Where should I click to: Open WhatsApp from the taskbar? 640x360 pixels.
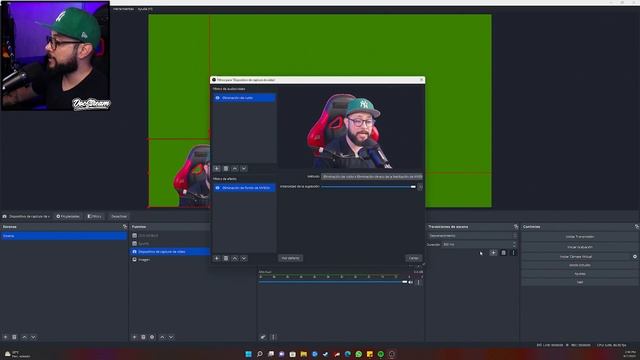tap(359, 354)
